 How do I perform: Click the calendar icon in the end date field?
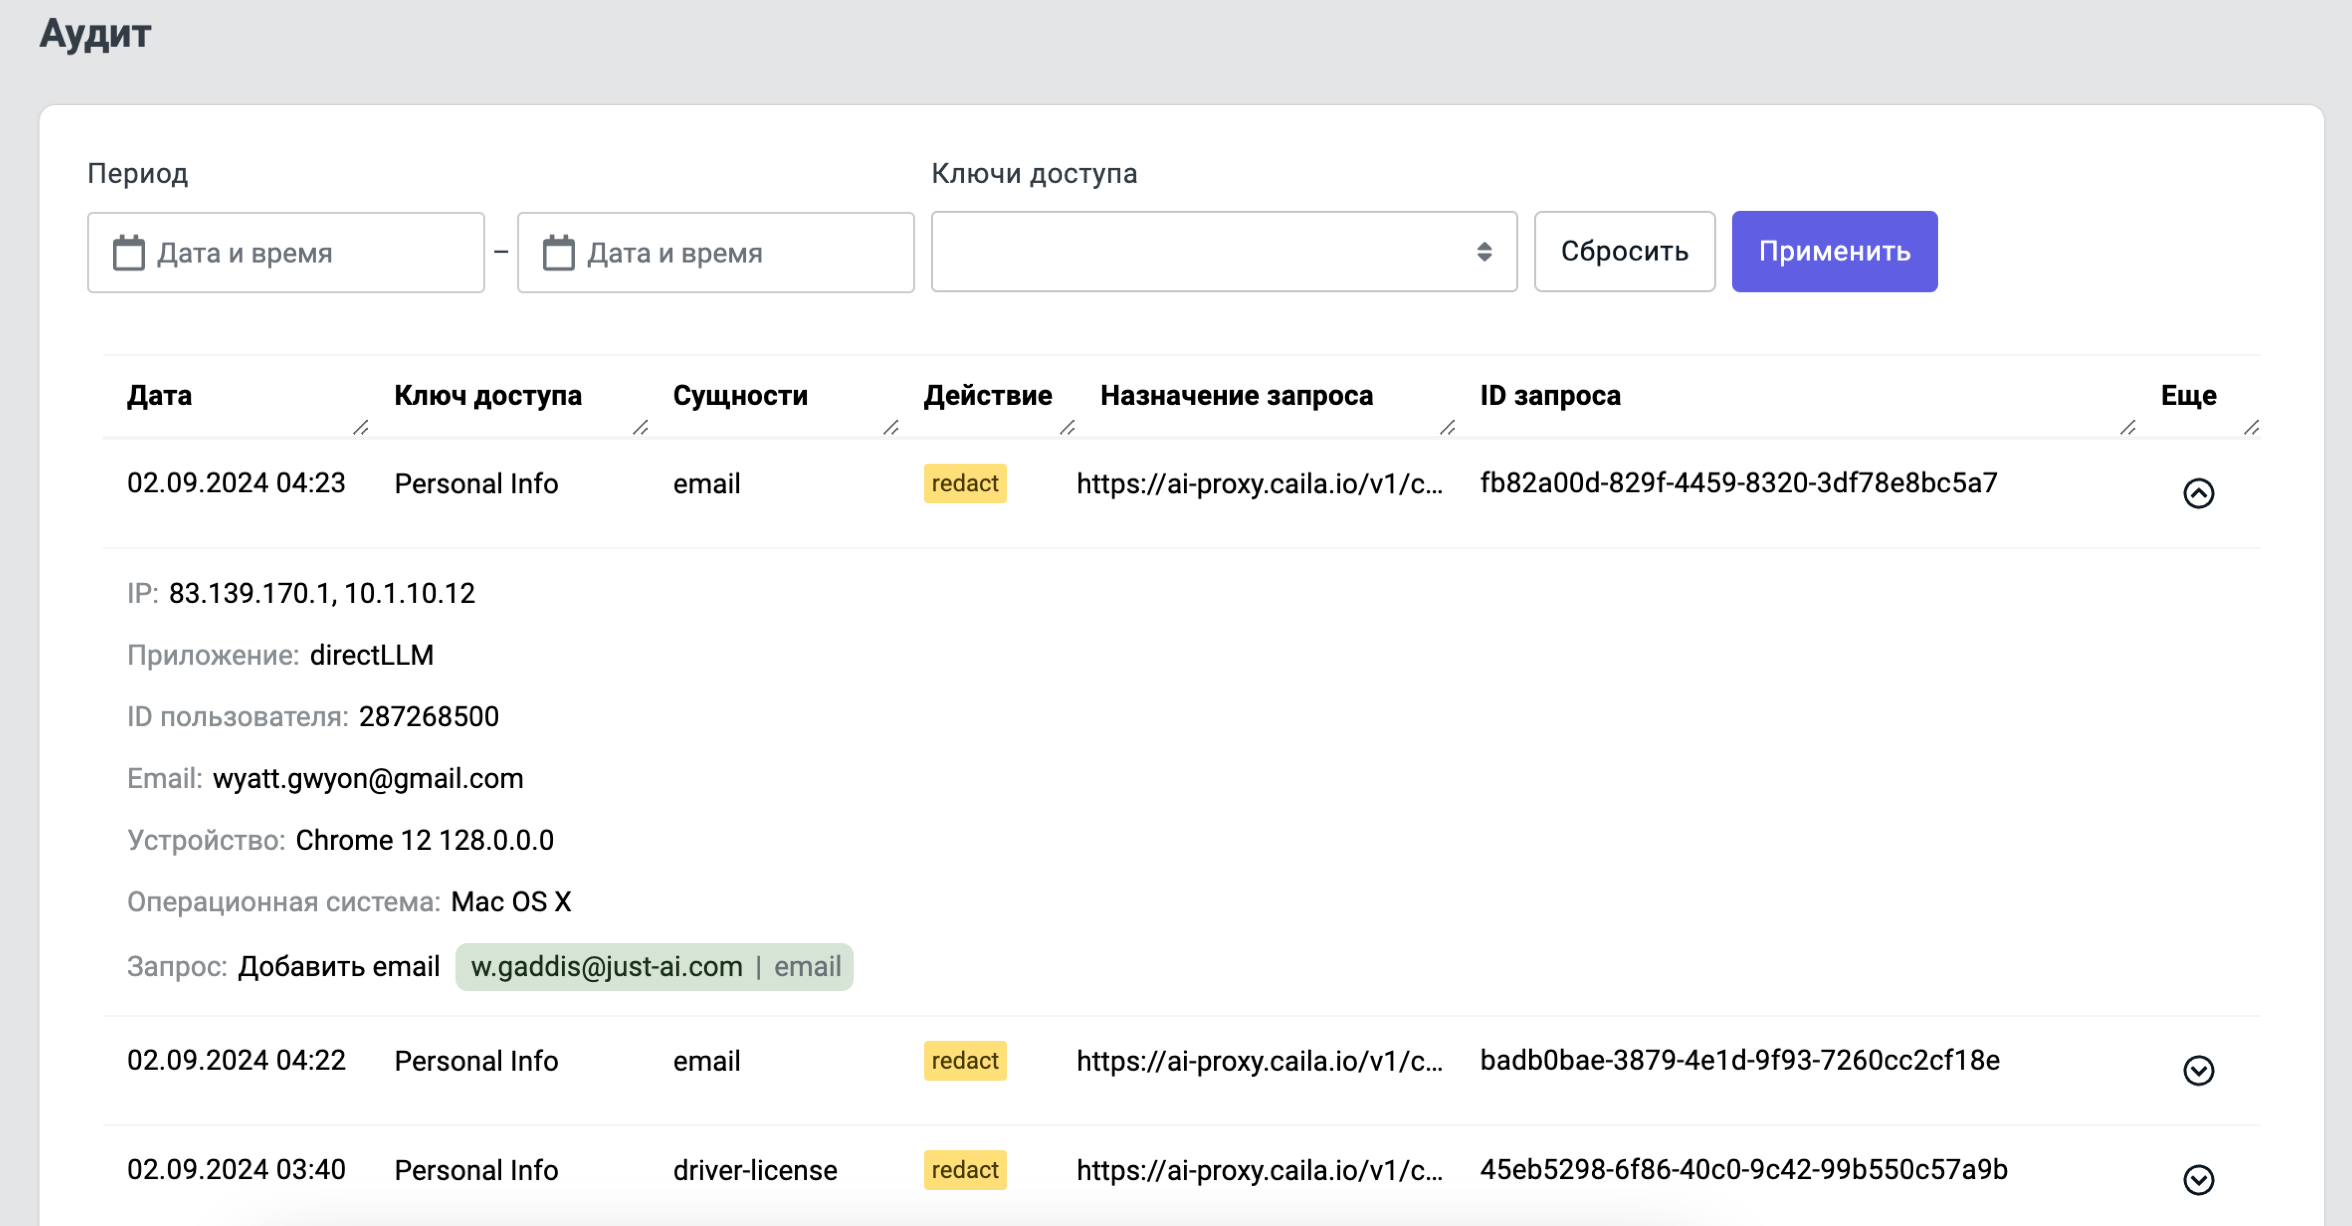[x=559, y=253]
